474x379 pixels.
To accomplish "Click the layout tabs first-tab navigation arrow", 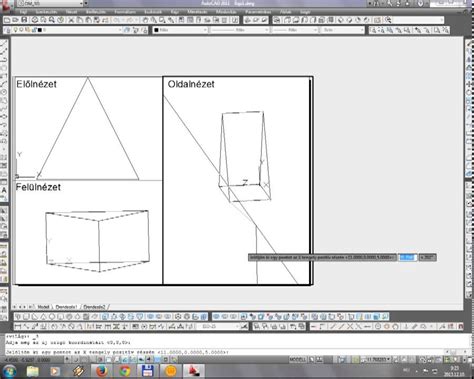I will click(15, 307).
